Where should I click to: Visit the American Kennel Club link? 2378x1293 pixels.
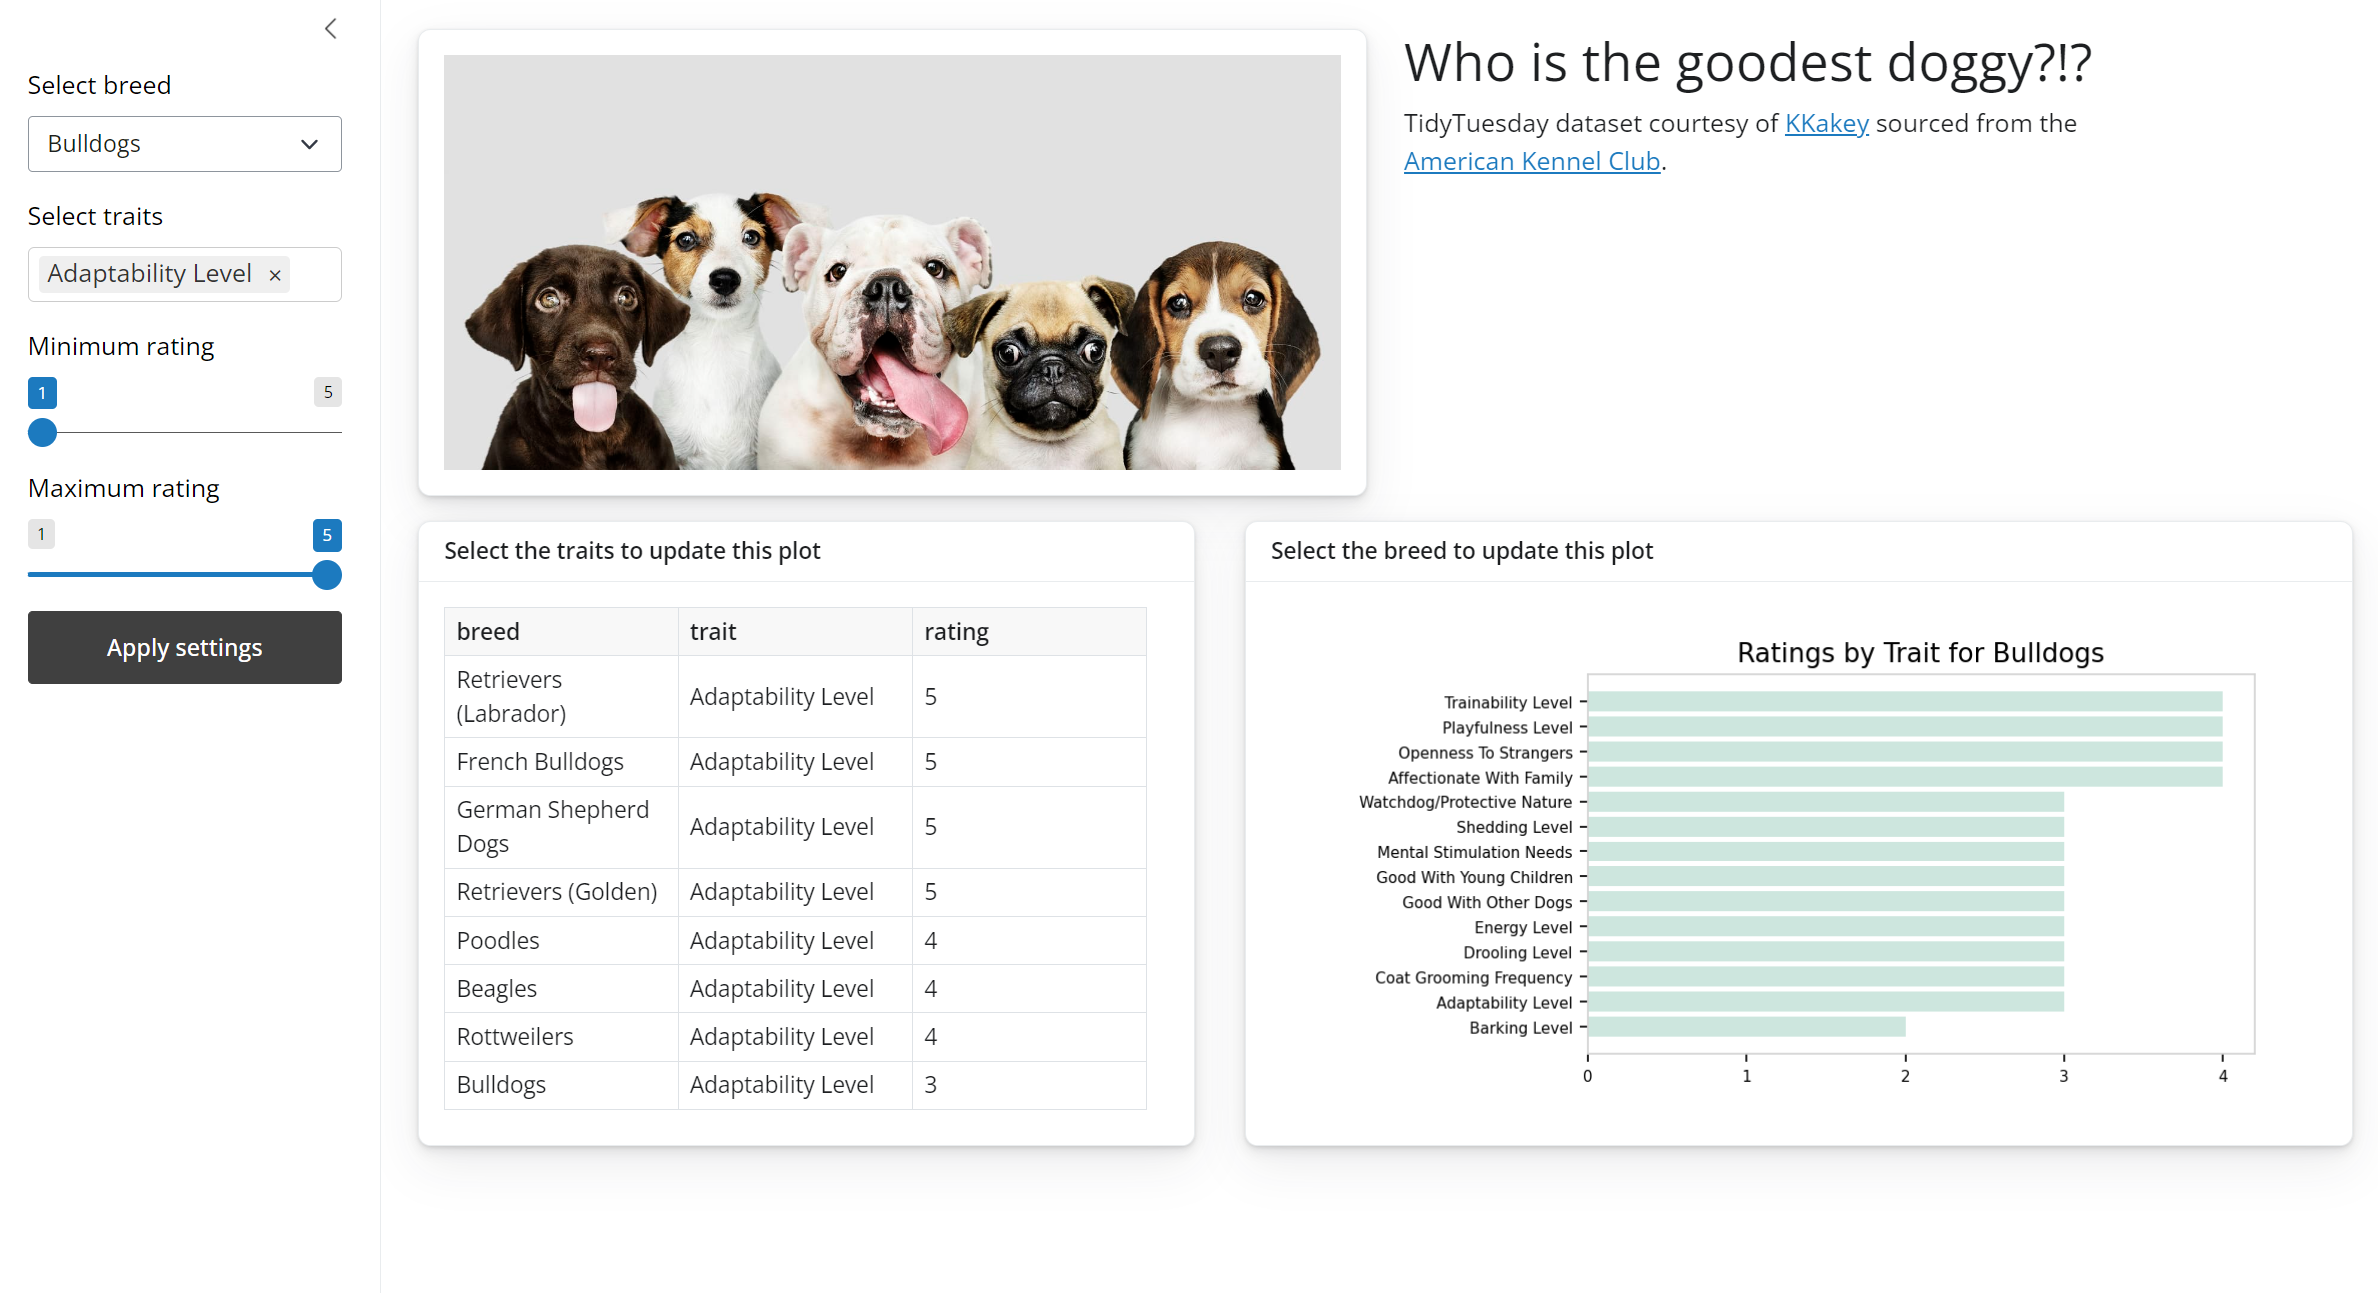(1530, 160)
